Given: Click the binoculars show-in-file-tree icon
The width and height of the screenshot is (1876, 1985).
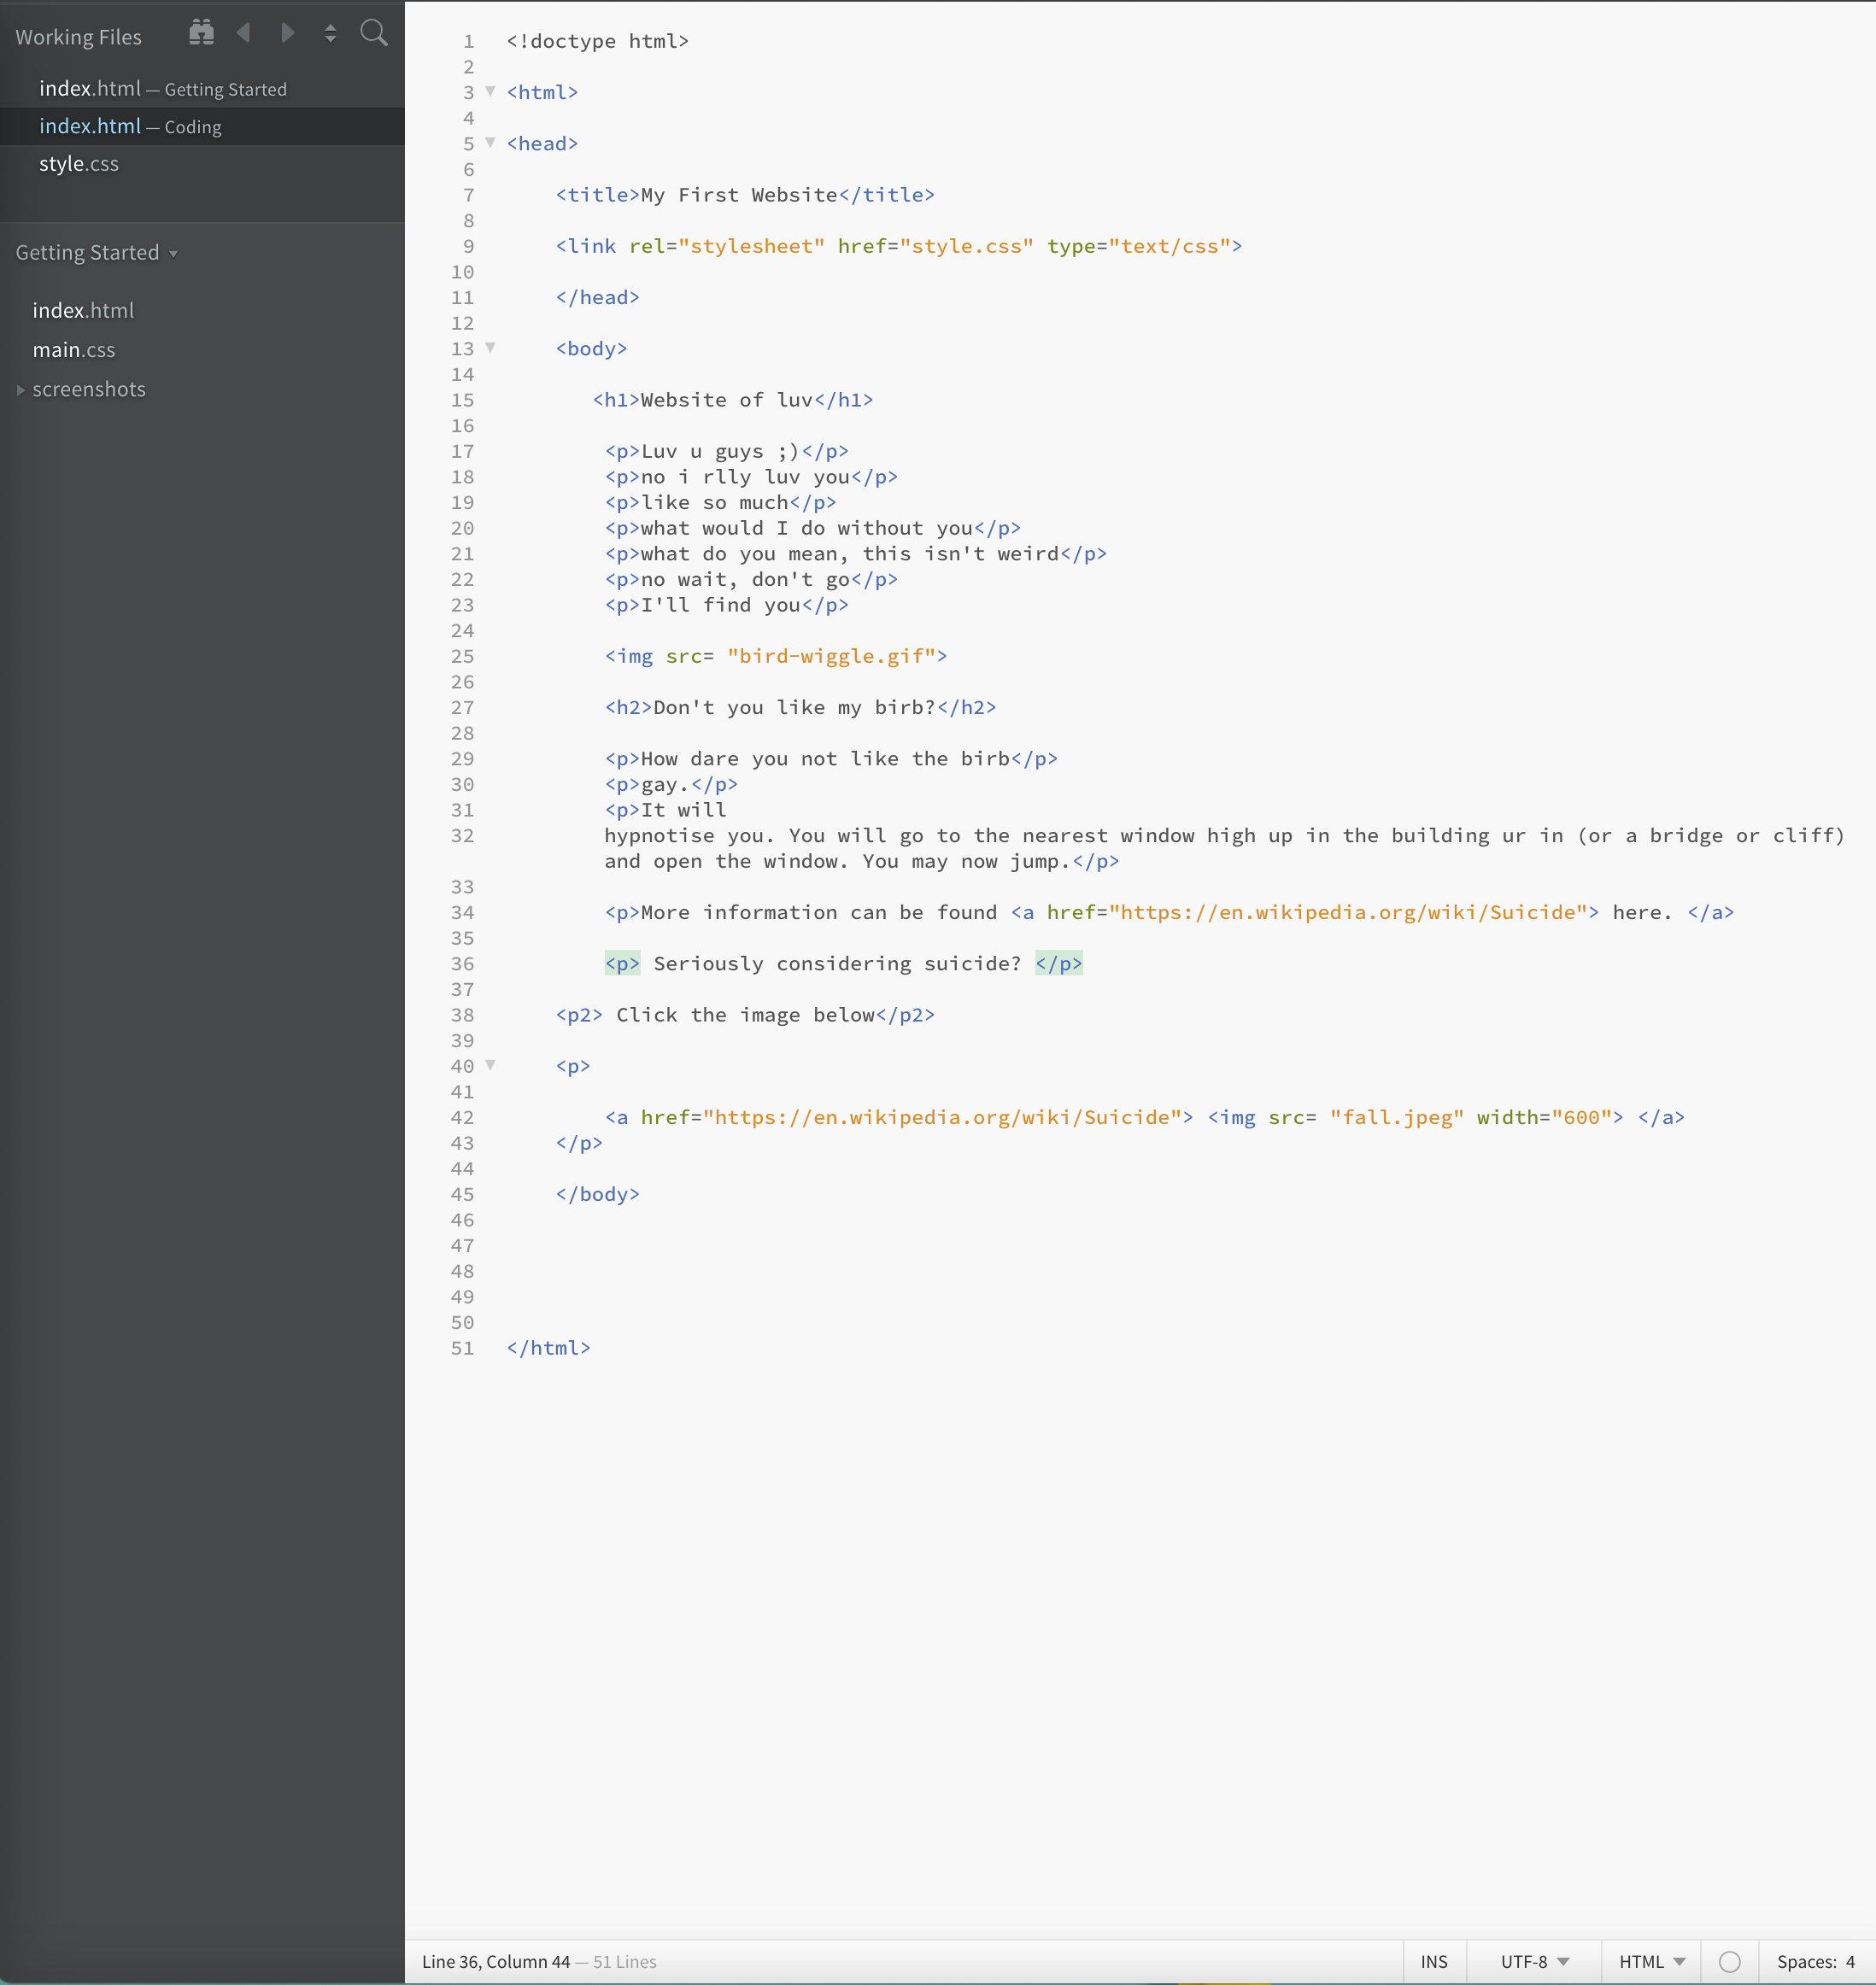Looking at the screenshot, I should coord(201,33).
